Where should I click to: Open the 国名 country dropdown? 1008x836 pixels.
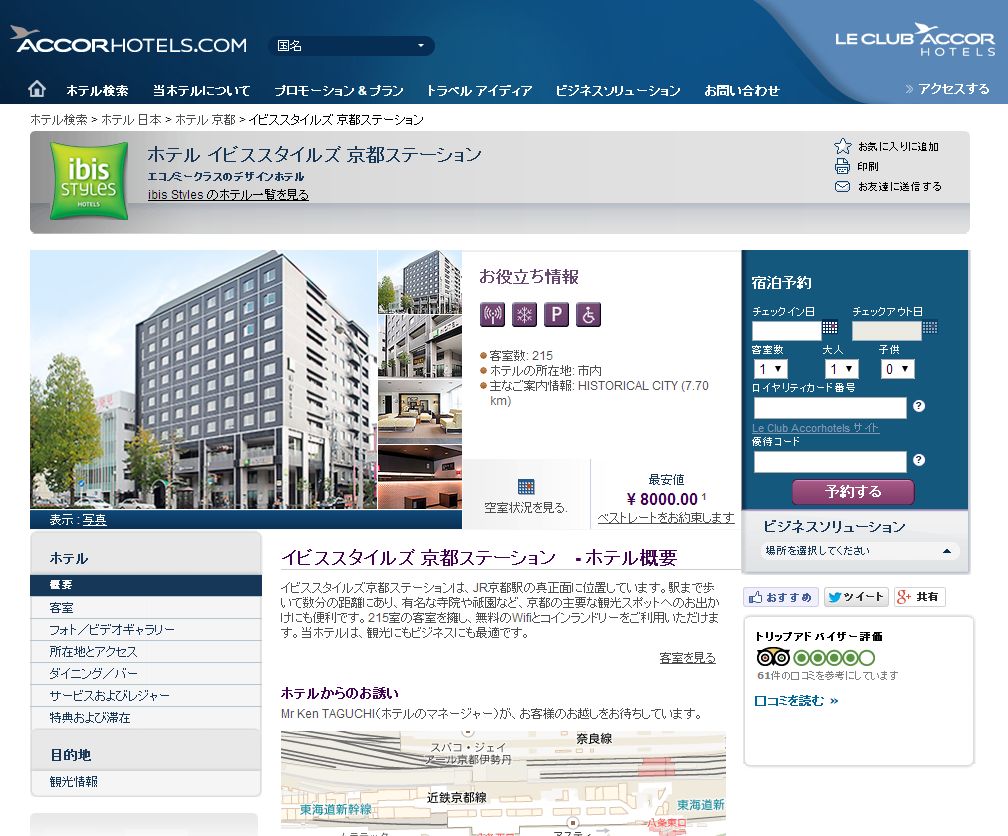[351, 46]
